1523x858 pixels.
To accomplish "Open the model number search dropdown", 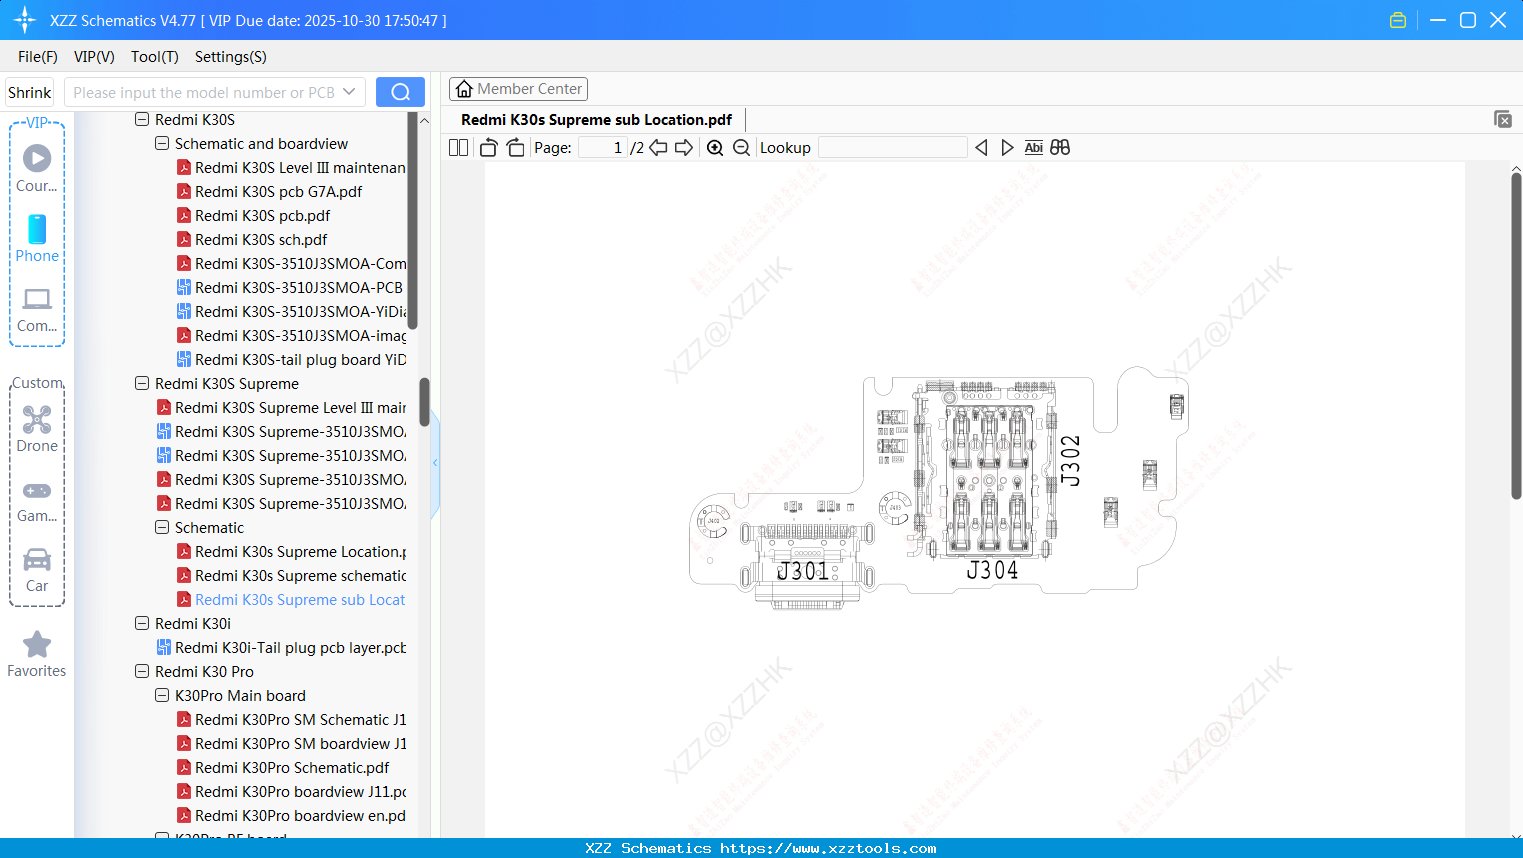I will pos(351,91).
